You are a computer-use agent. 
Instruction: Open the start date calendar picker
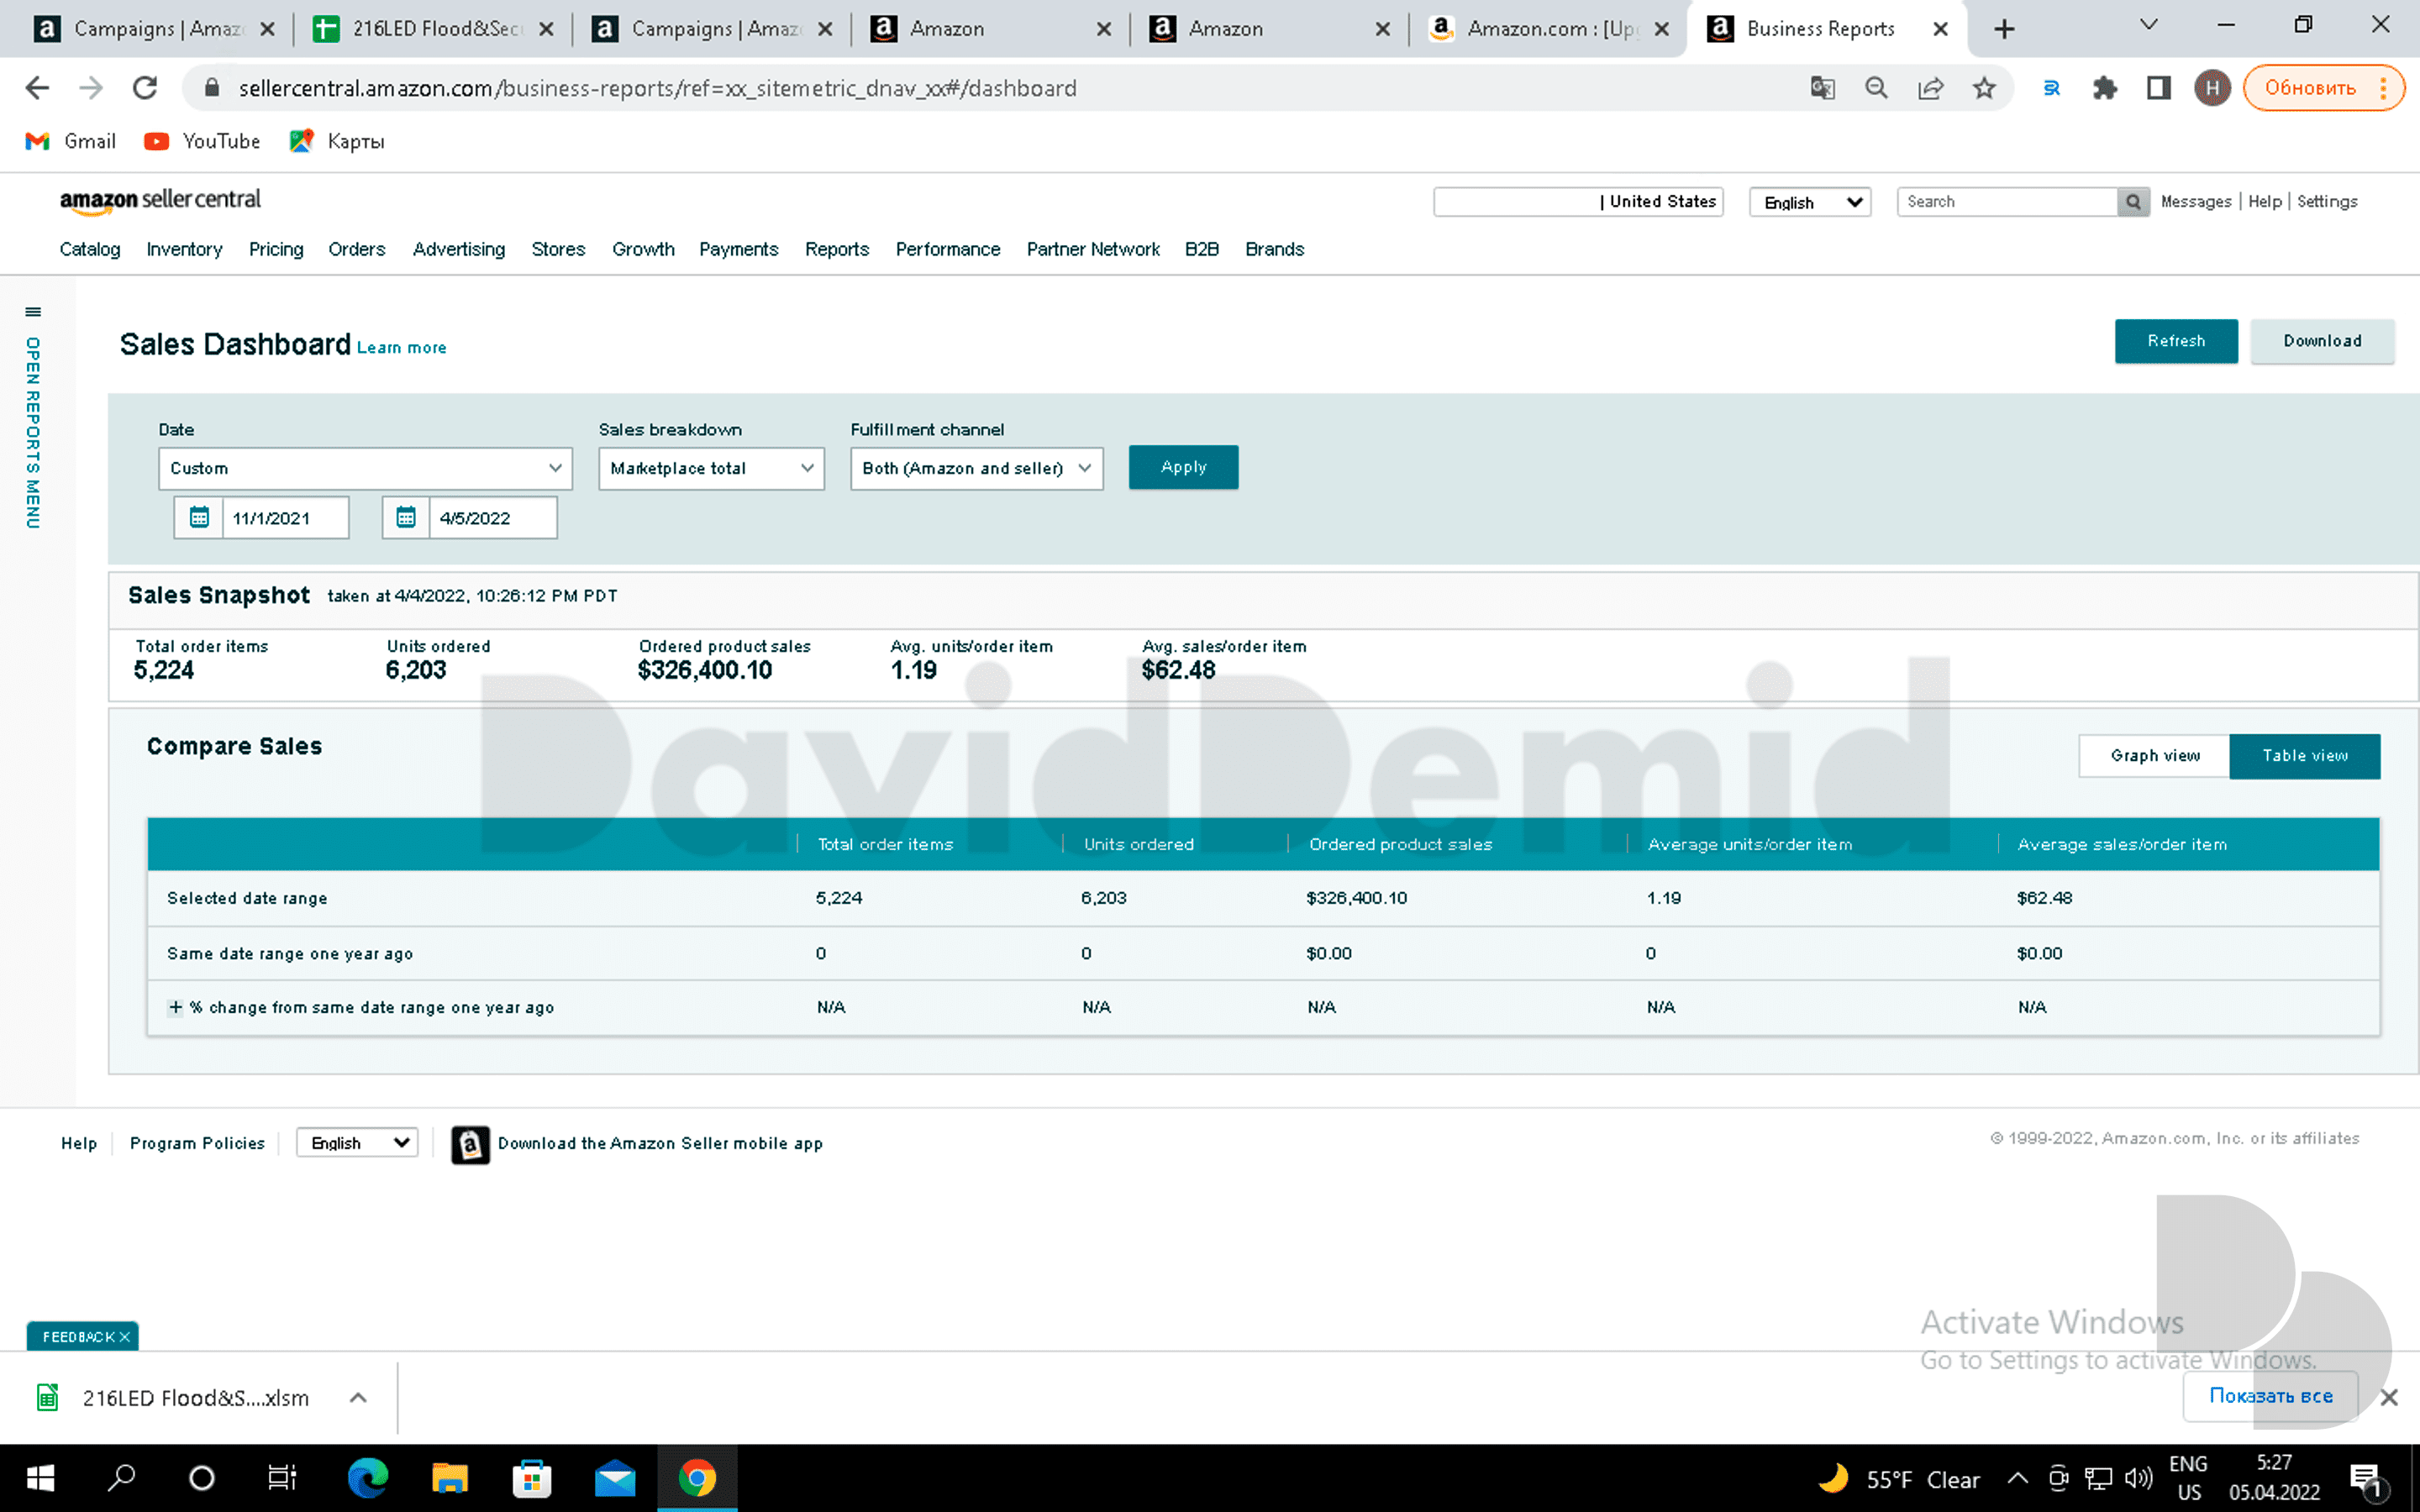[x=199, y=517]
